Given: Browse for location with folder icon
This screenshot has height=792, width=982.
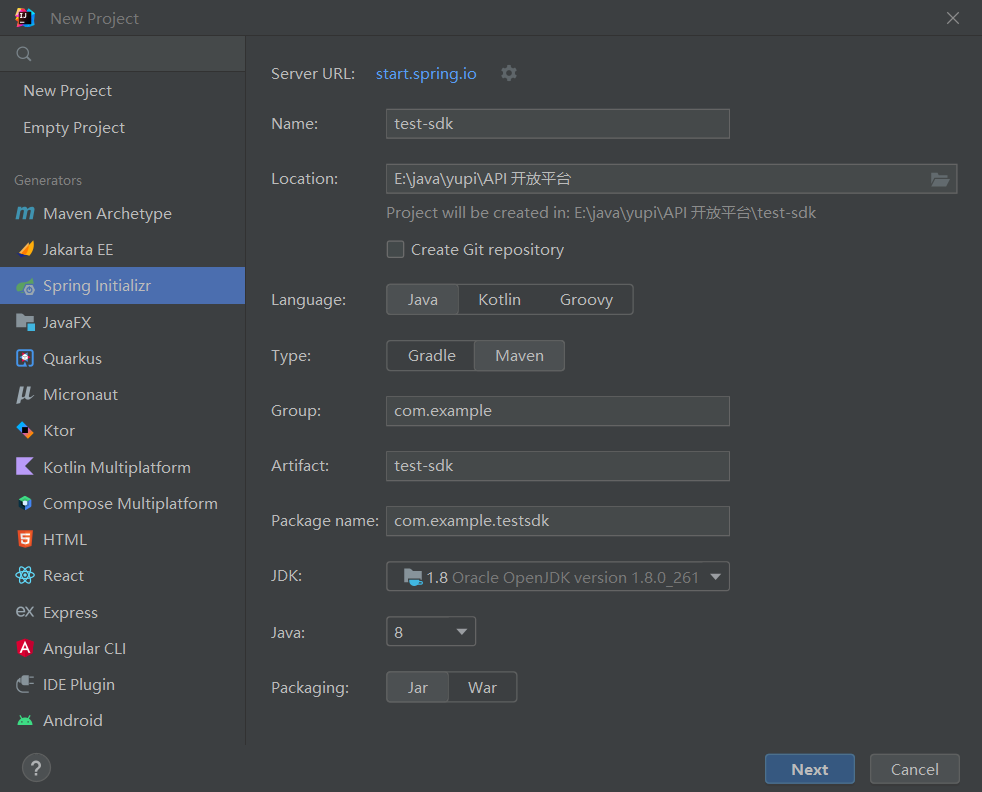Looking at the screenshot, I should pyautogui.click(x=939, y=179).
